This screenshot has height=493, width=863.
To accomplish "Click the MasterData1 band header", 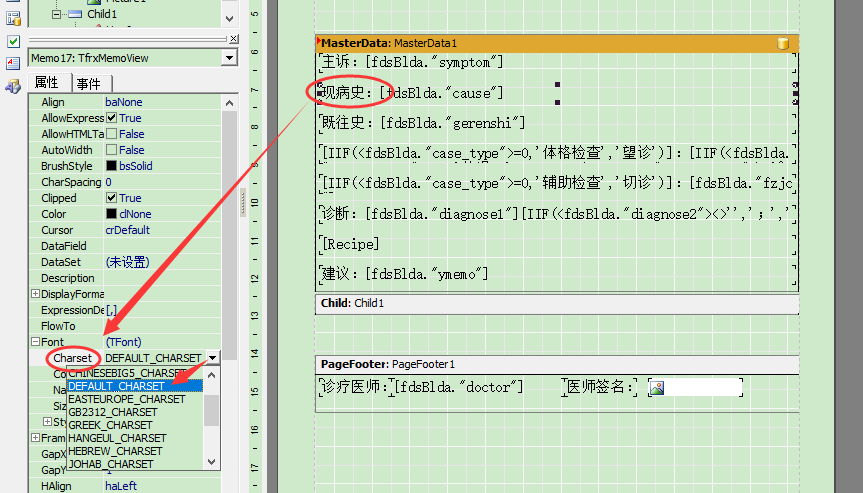I will [x=557, y=43].
